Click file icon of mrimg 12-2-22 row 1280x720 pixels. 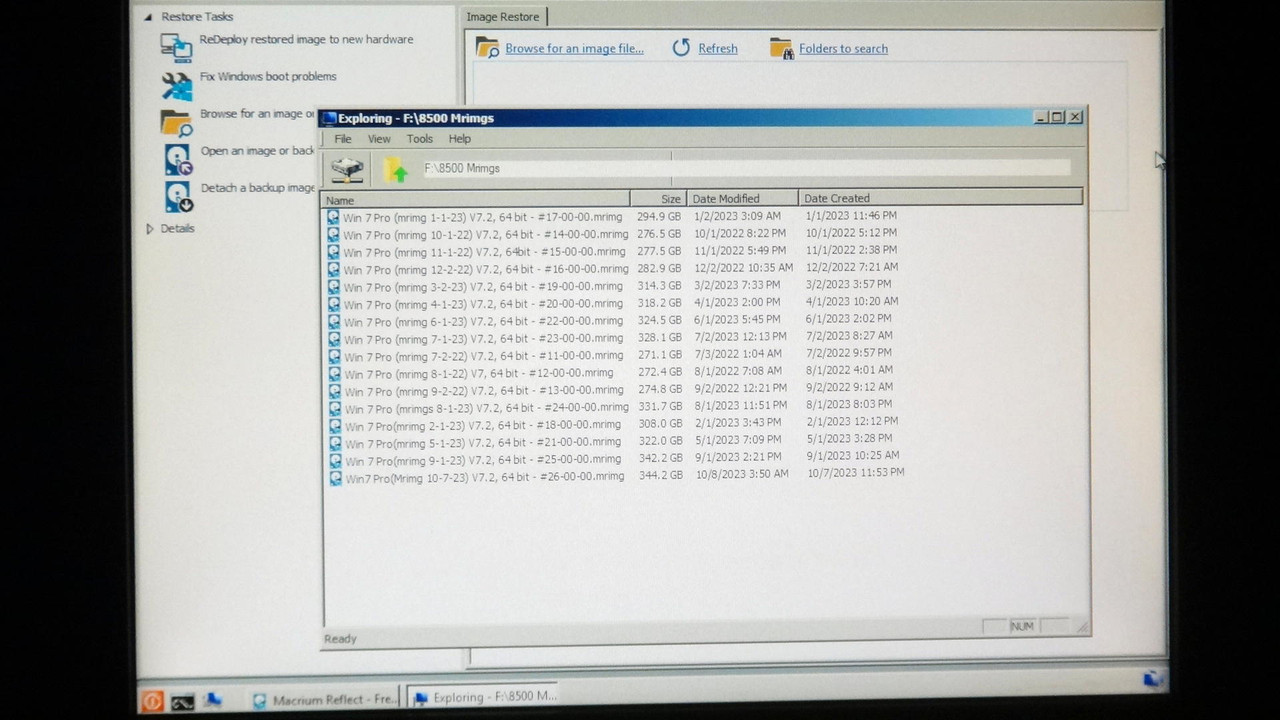pos(334,269)
